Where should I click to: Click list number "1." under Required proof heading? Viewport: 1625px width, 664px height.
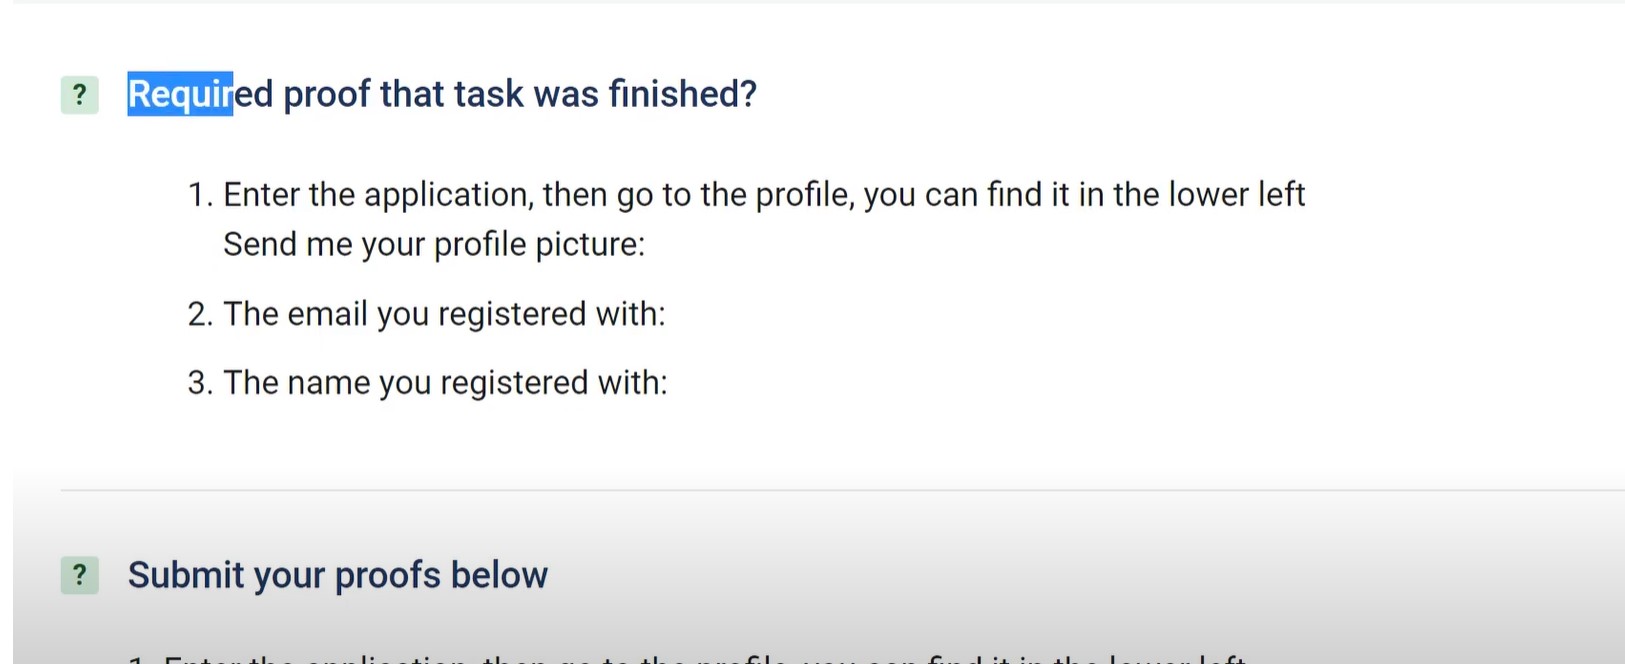pyautogui.click(x=200, y=194)
